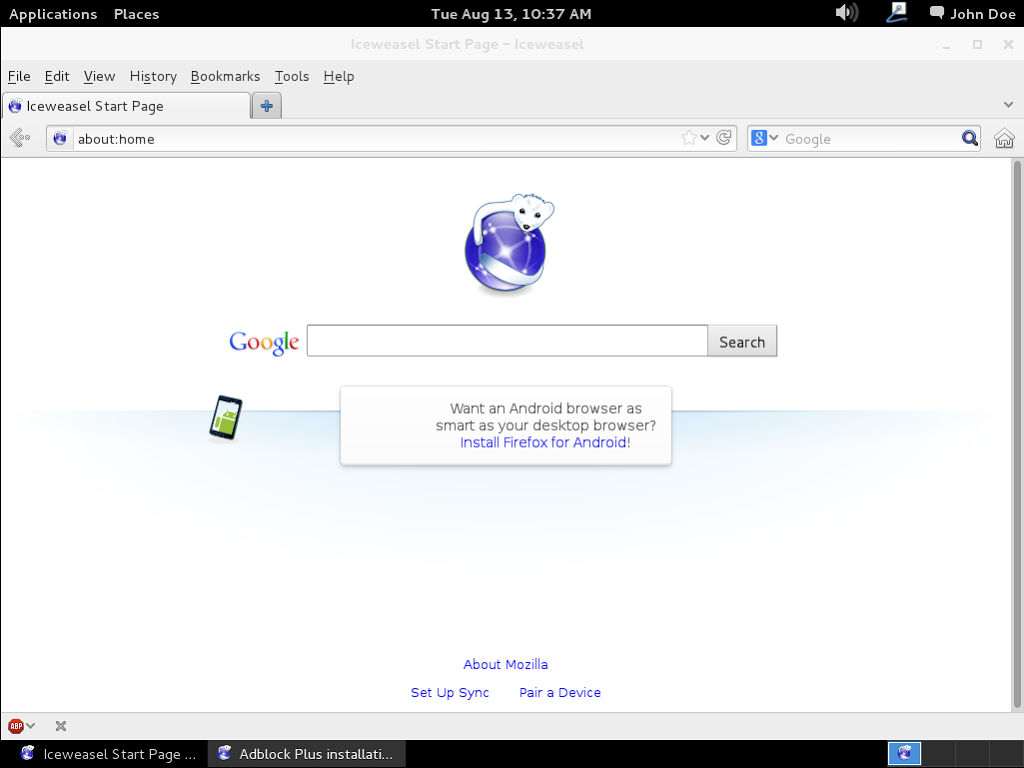Click the Google search engine icon

(x=758, y=138)
